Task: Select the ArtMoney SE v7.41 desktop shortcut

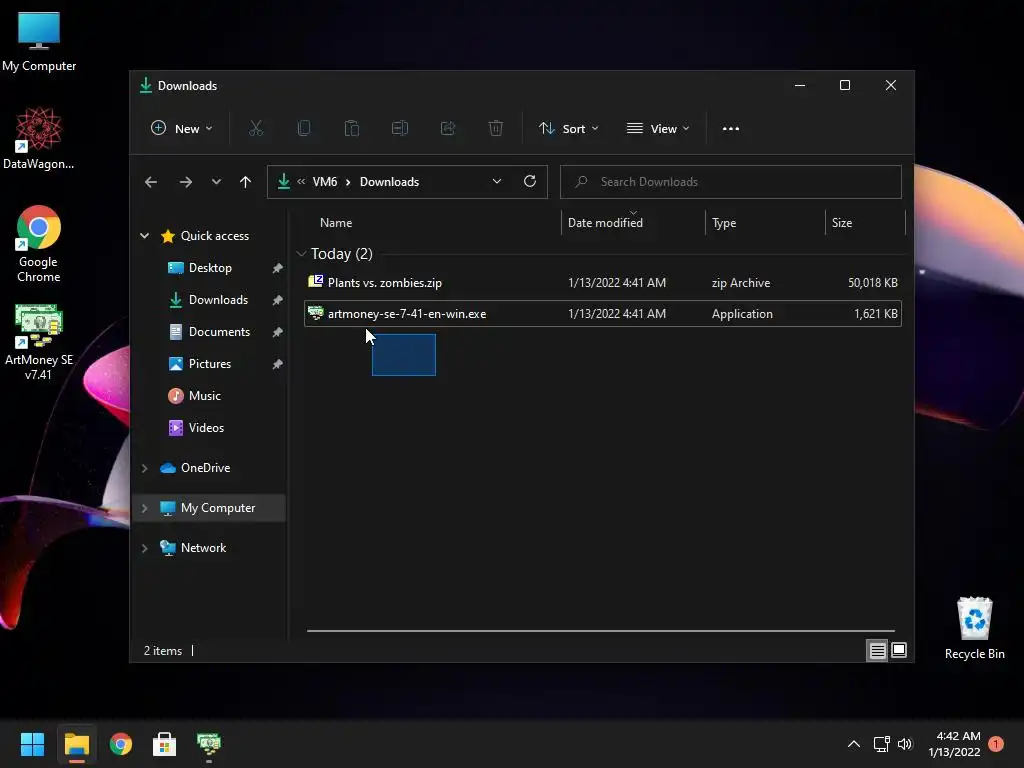Action: tap(39, 342)
